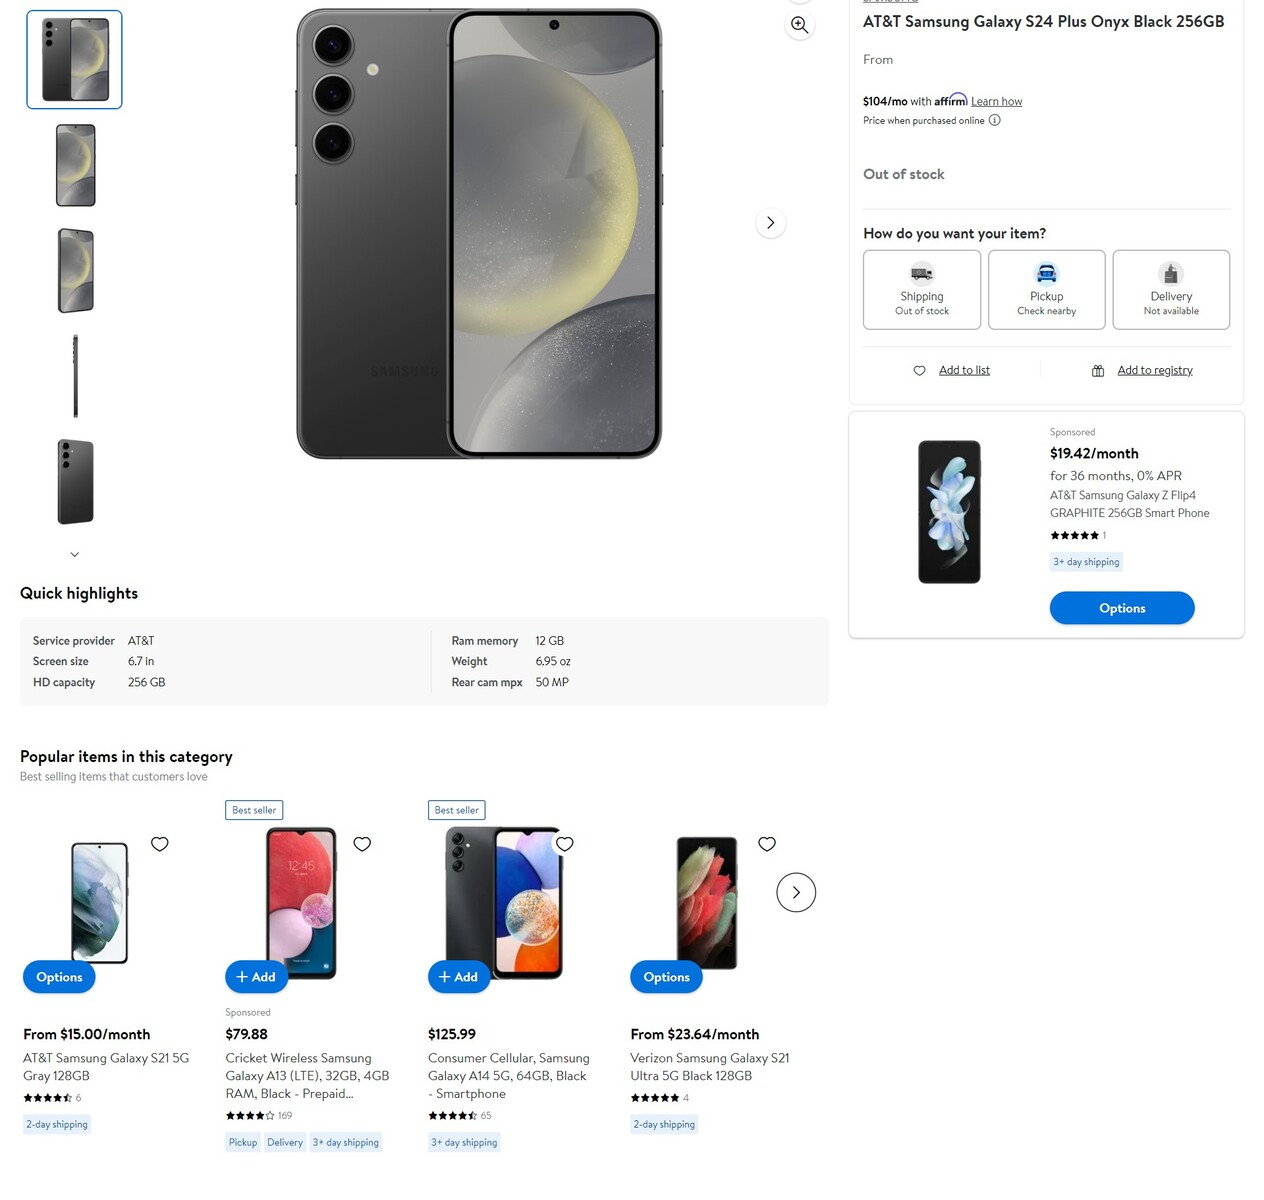Click the gift icon for Add to registry

tap(1097, 371)
